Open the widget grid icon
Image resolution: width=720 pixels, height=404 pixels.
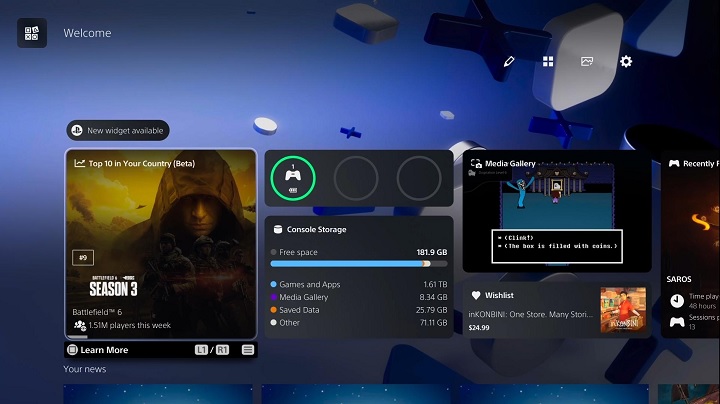[x=548, y=62]
